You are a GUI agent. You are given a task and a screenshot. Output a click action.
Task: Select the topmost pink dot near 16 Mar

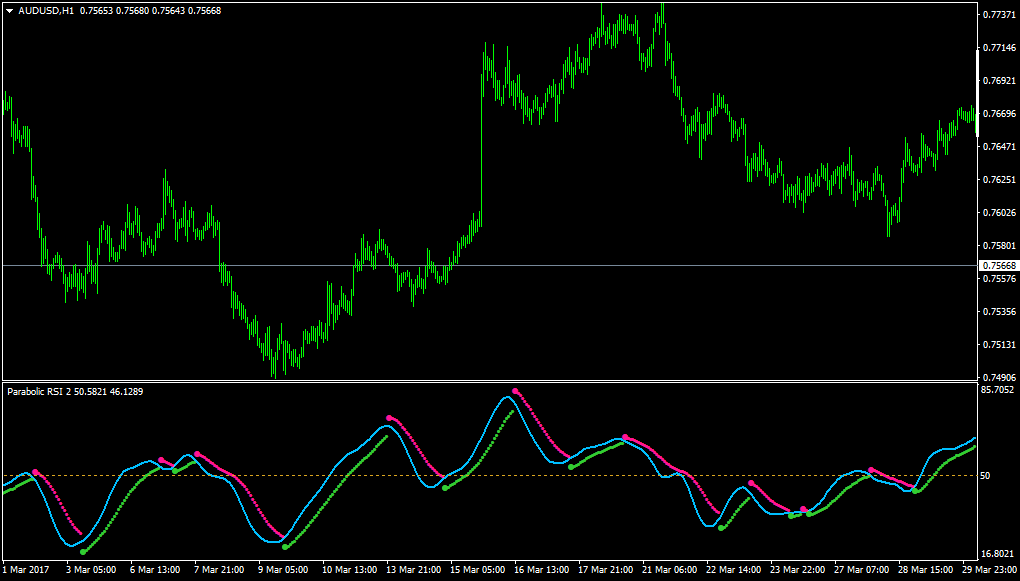pyautogui.click(x=515, y=391)
